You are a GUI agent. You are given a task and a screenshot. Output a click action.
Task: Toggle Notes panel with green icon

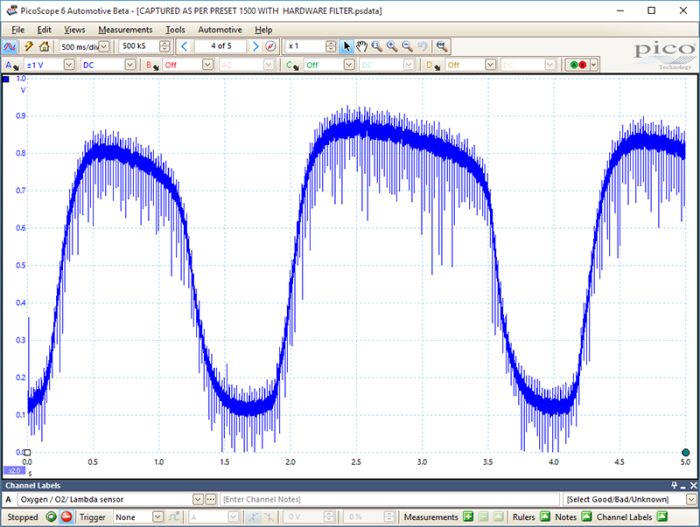(x=587, y=517)
